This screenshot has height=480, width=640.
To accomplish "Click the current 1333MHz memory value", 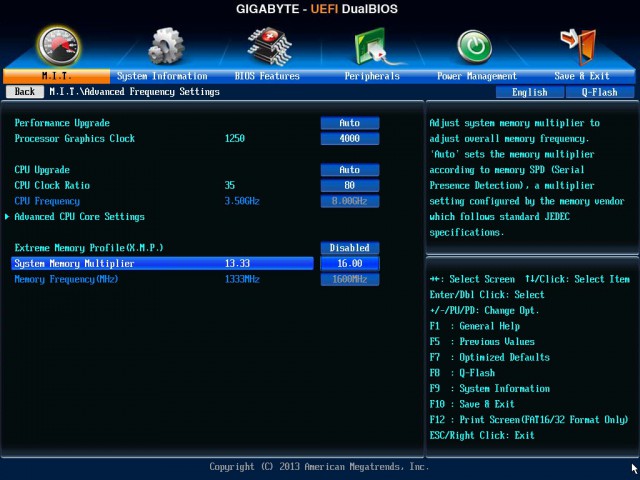I will pyautogui.click(x=242, y=280).
